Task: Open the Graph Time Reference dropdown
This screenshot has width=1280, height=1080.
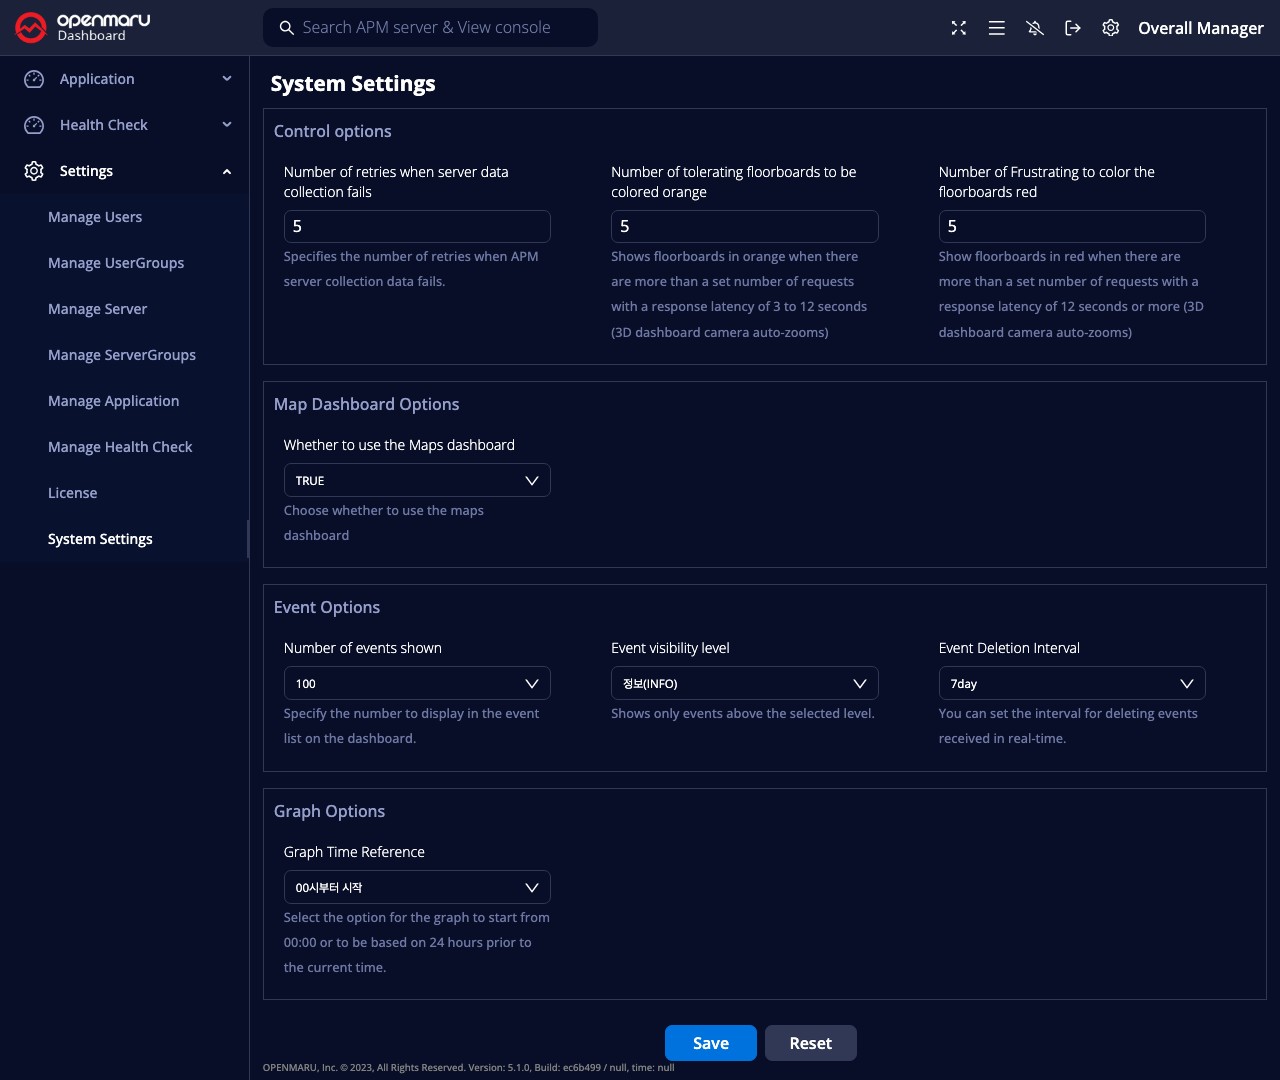Action: pyautogui.click(x=417, y=888)
